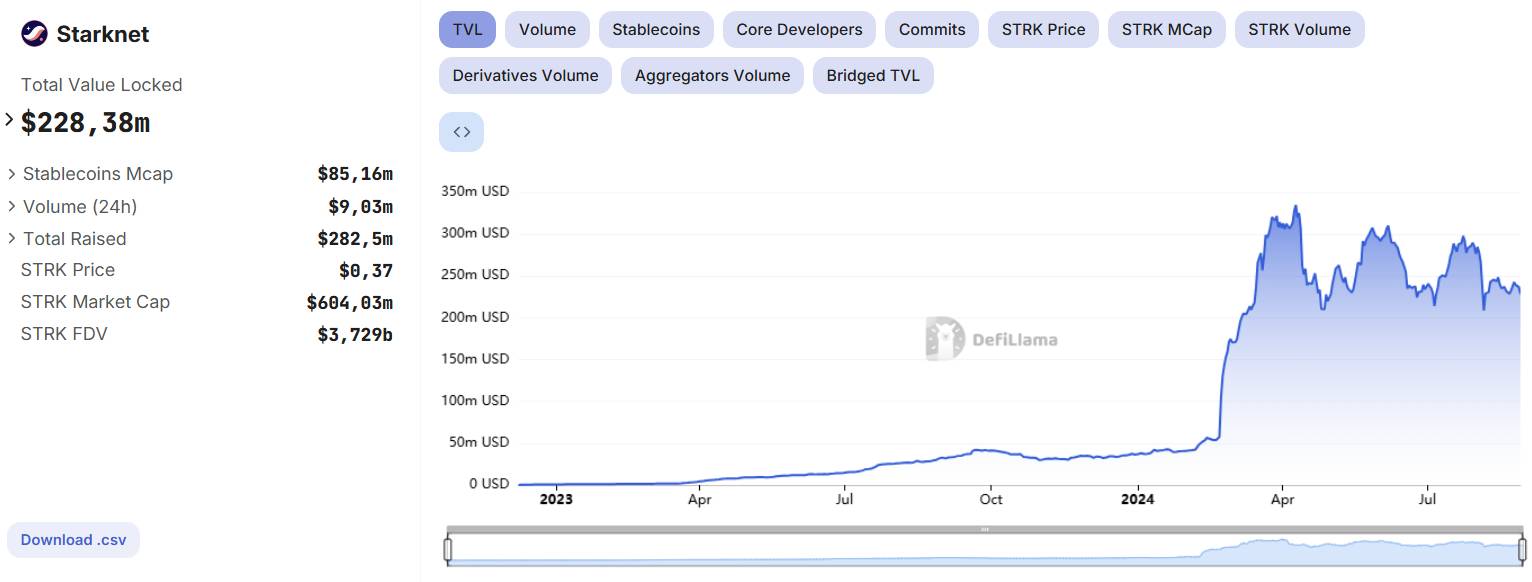The width and height of the screenshot is (1532, 582).
Task: Select the STRK Market Cap label
Action: [95, 302]
